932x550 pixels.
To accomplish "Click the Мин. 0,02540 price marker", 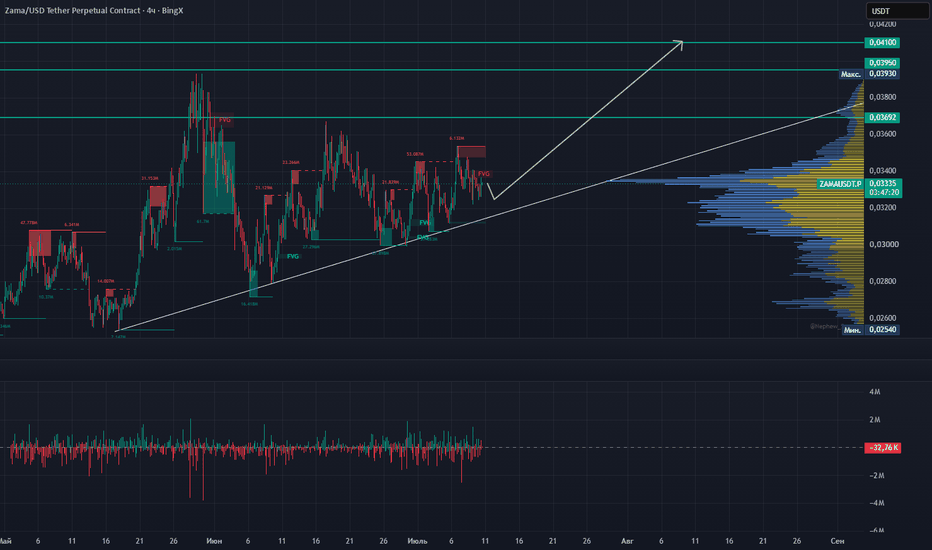I will [871, 329].
